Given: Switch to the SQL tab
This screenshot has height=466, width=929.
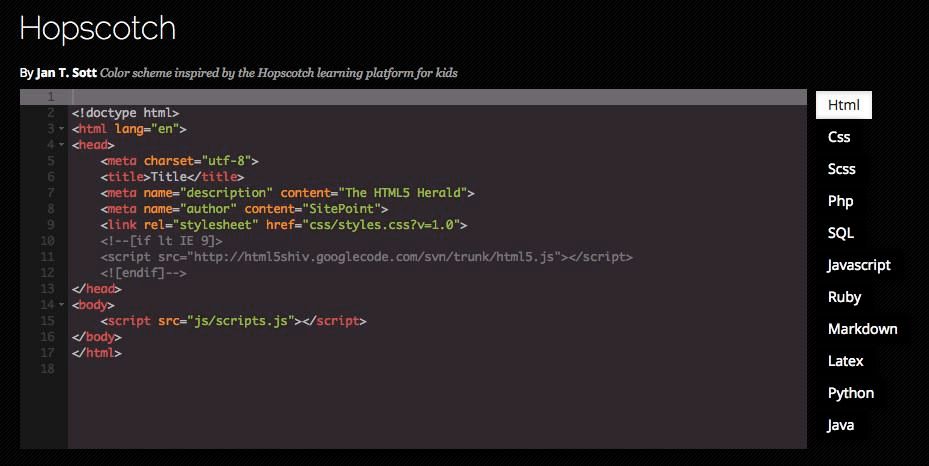Looking at the screenshot, I should coord(840,233).
